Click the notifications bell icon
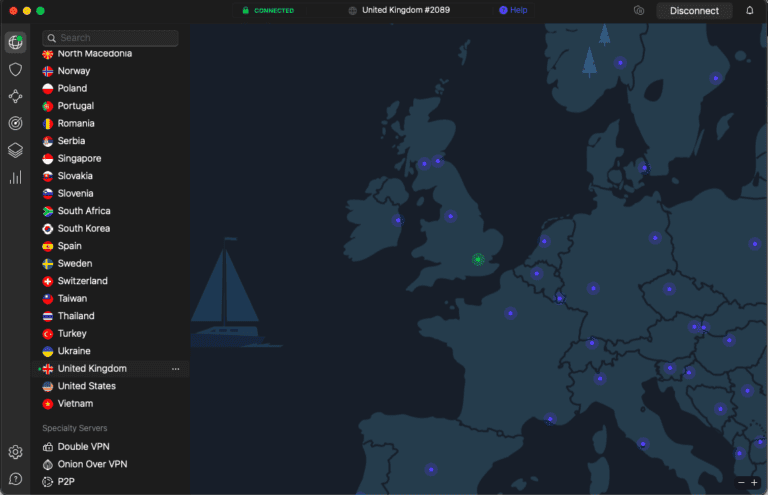768x495 pixels. click(x=750, y=11)
